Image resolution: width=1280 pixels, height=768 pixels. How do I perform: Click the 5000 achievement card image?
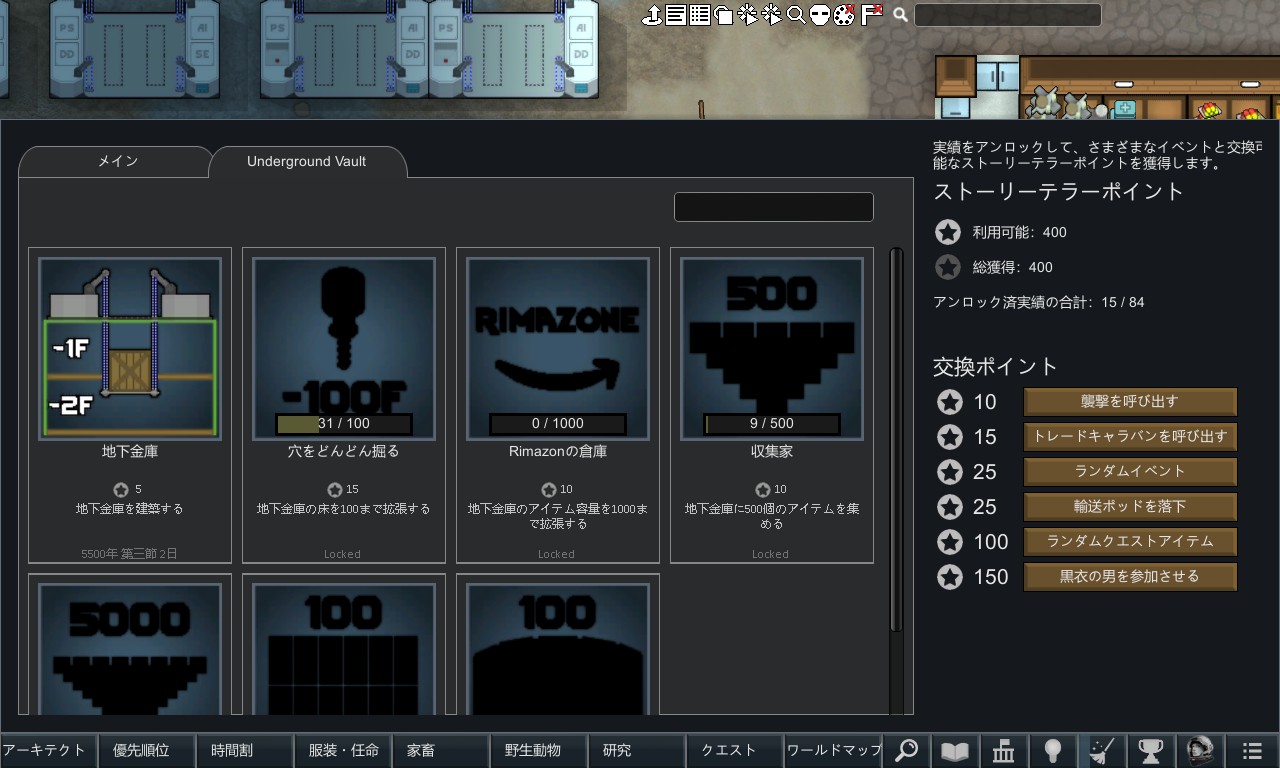(130, 649)
